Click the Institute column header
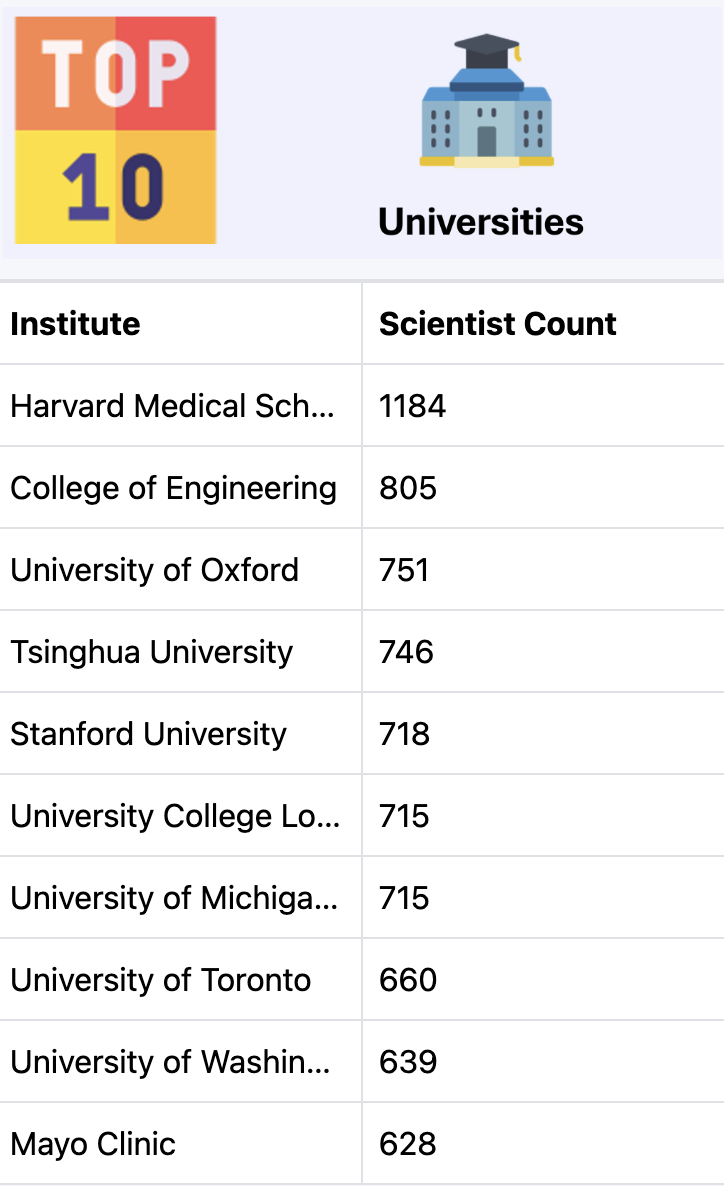 (x=75, y=324)
